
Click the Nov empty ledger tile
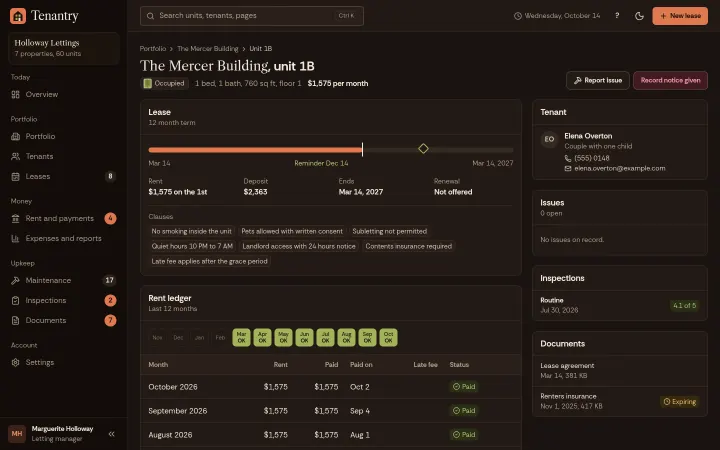158,338
